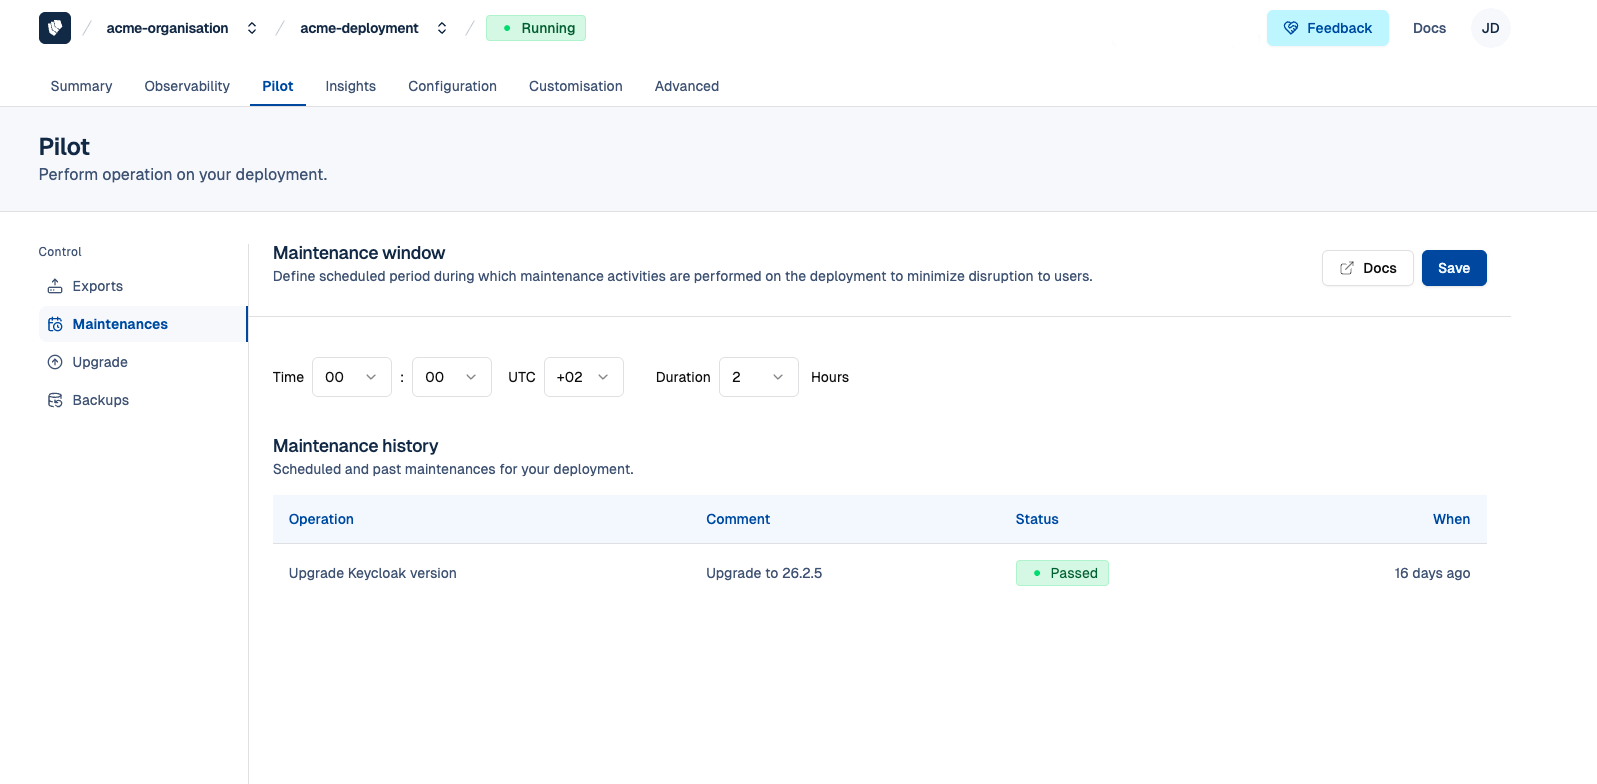Click the 'Upgrade to 26.2.5' comment cell
Screen dimensions: 1597x784
point(764,573)
